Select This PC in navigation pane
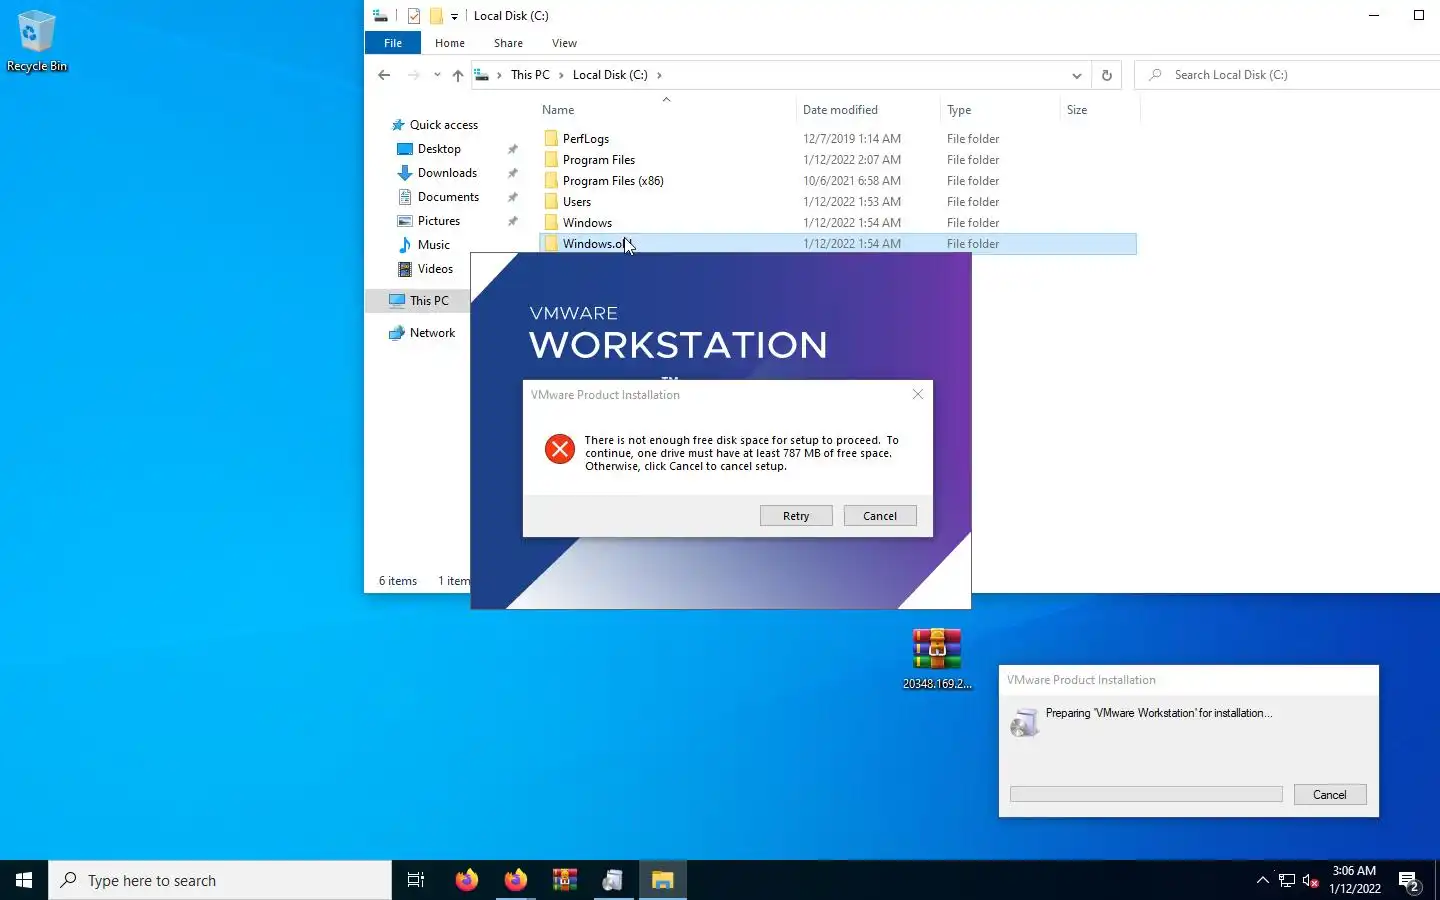 429,301
